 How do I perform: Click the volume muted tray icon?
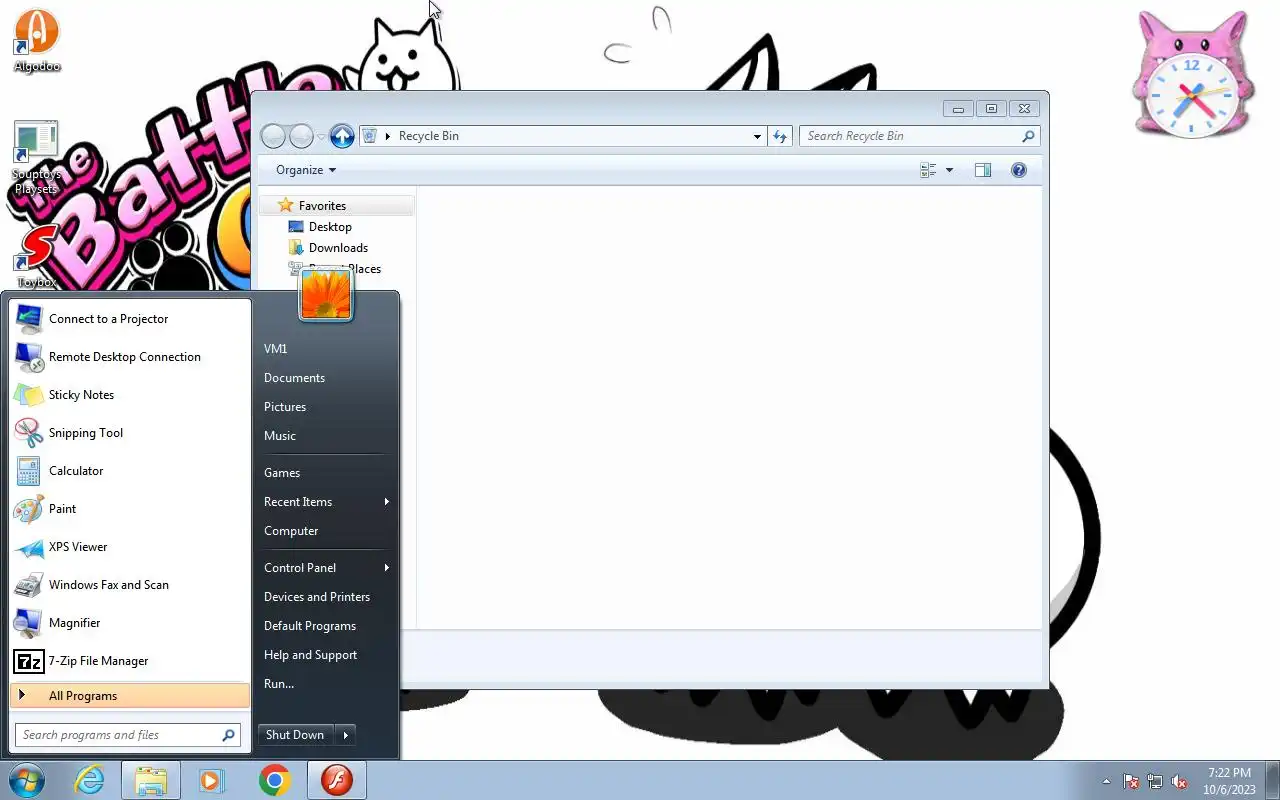pos(1179,781)
